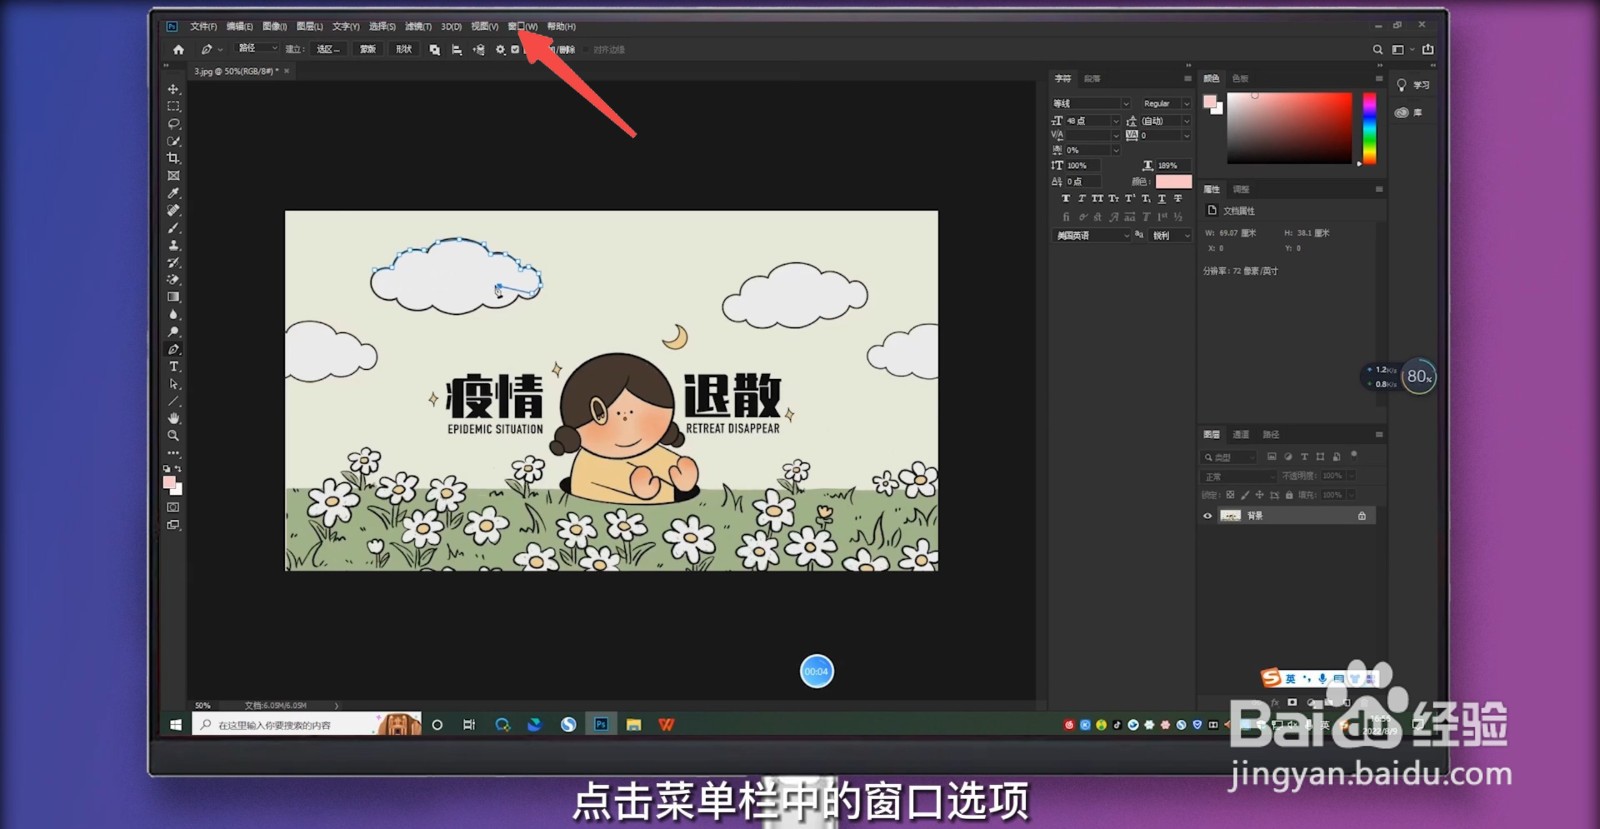Select the Eyedropper tool
The image size is (1600, 829).
(x=173, y=193)
